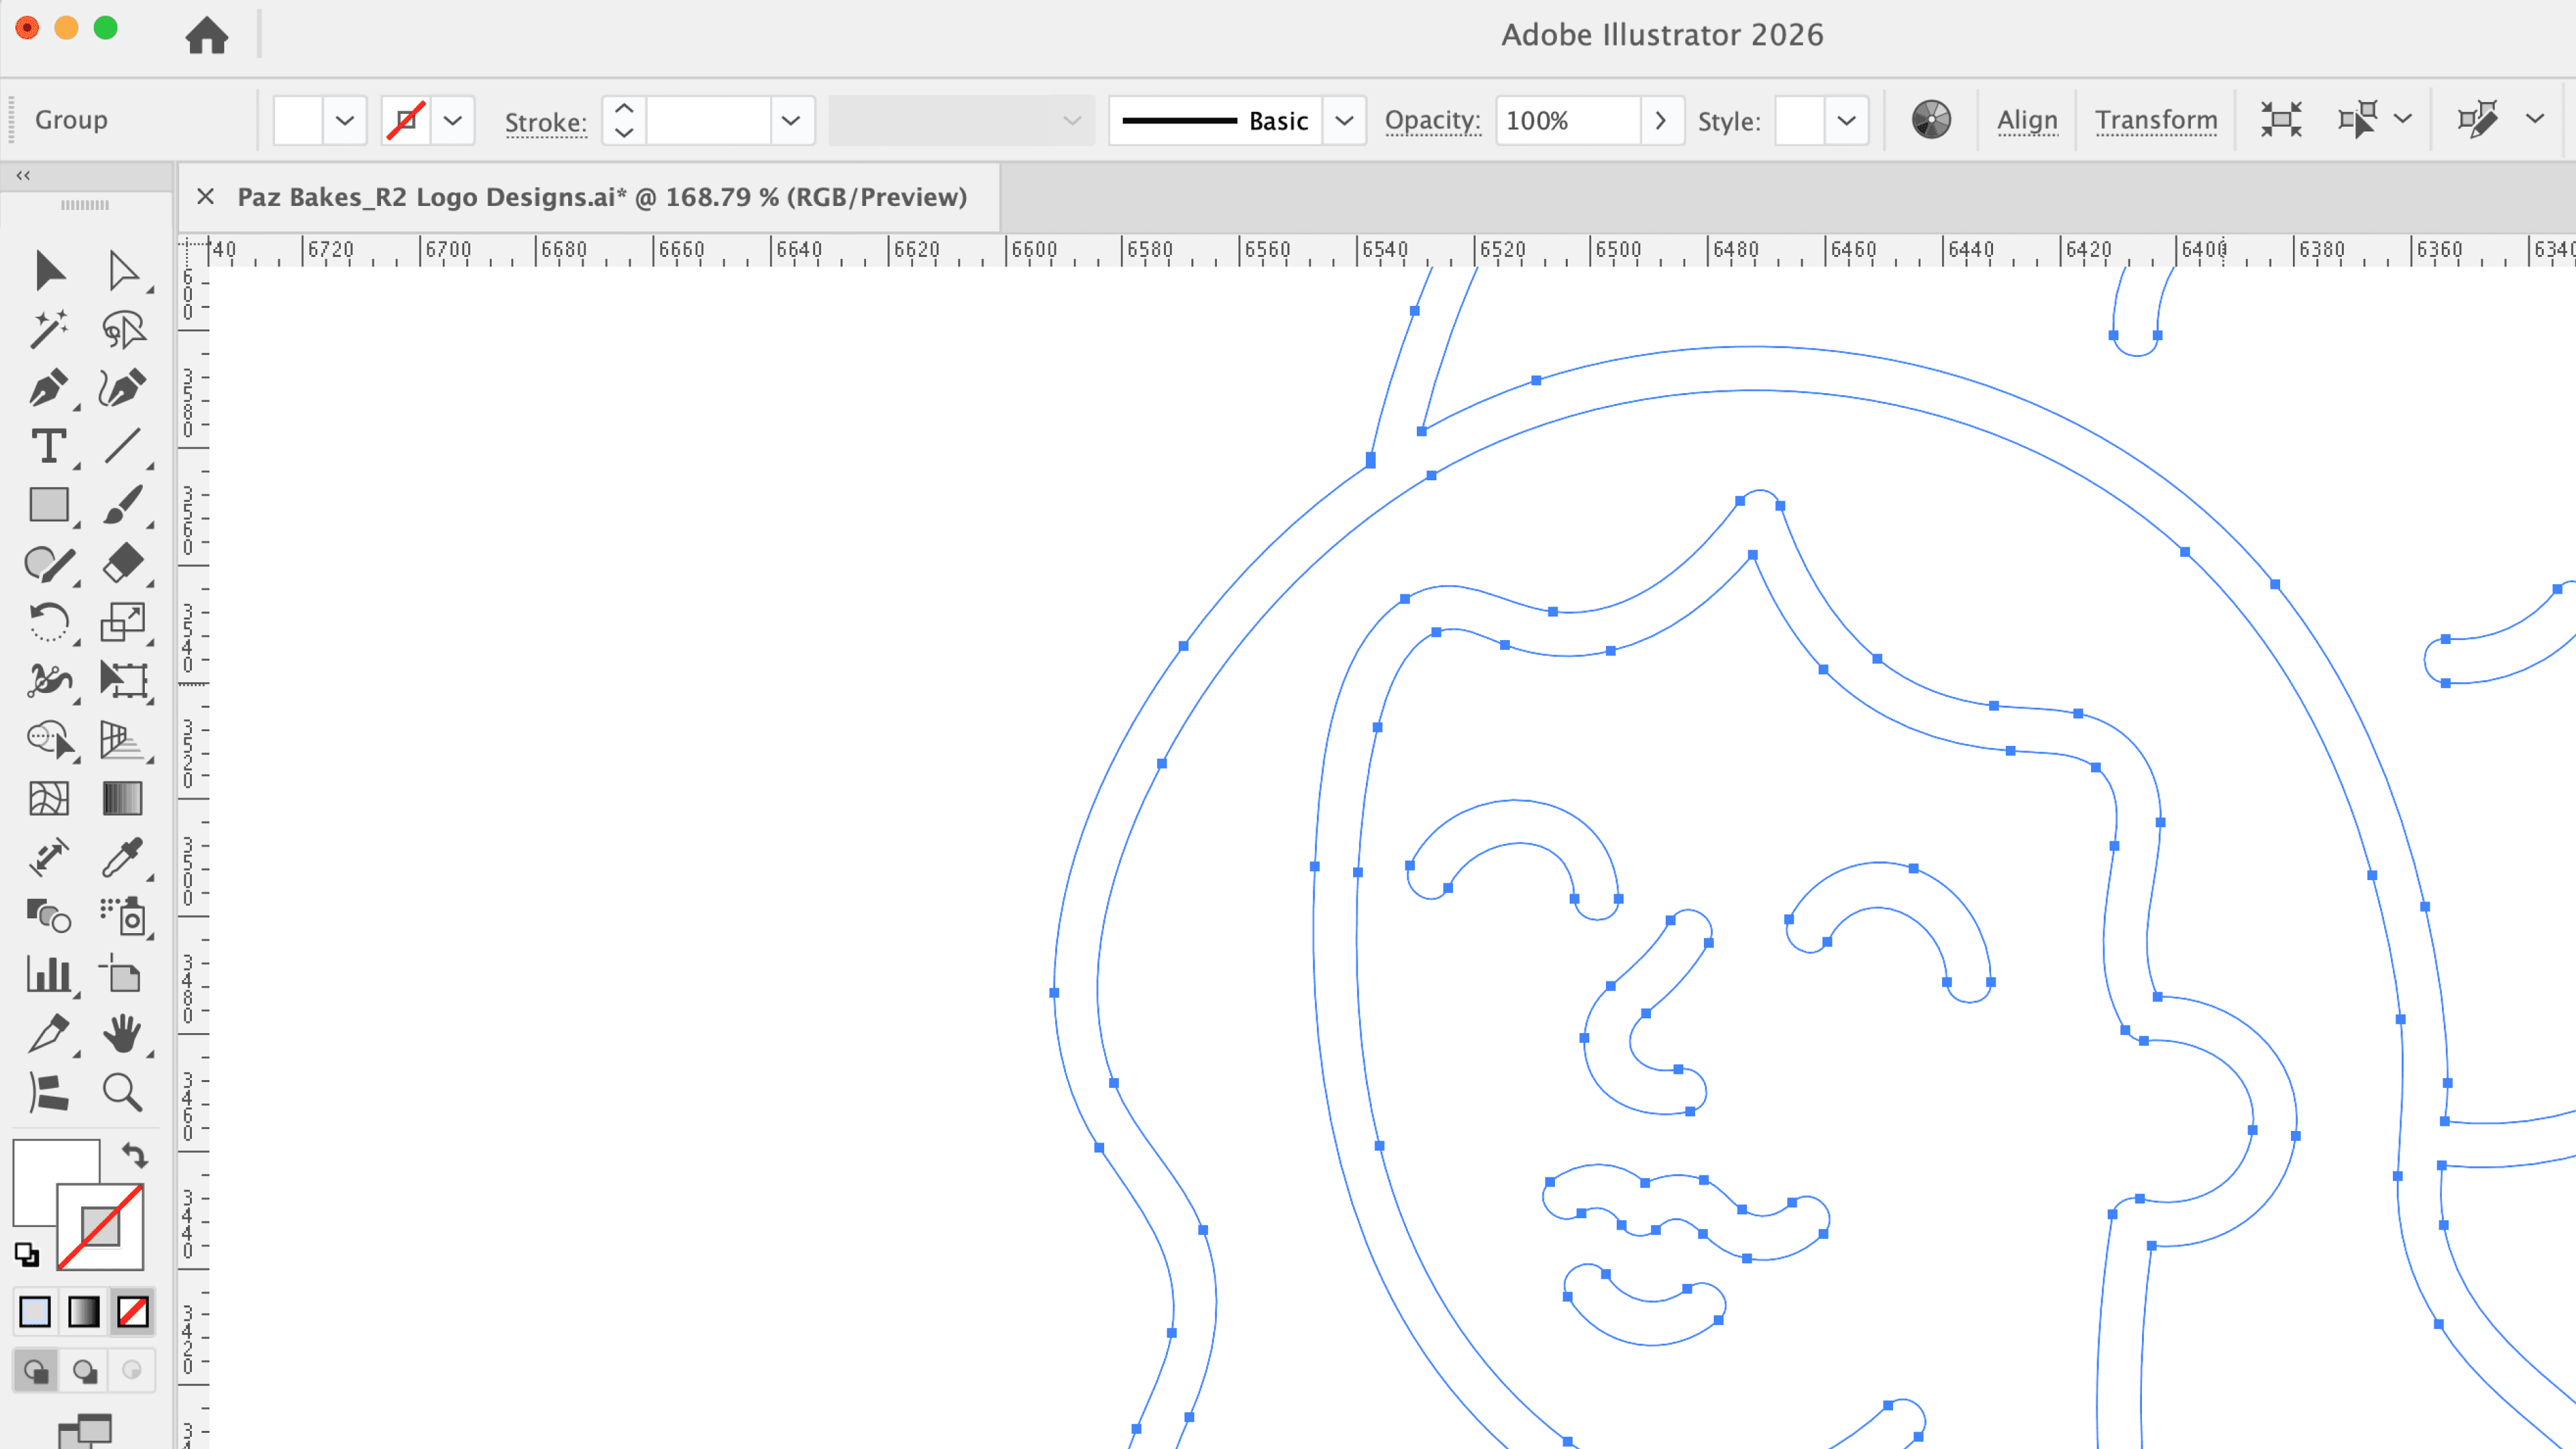
Task: Activate the Zoom tool
Action: [x=122, y=1092]
